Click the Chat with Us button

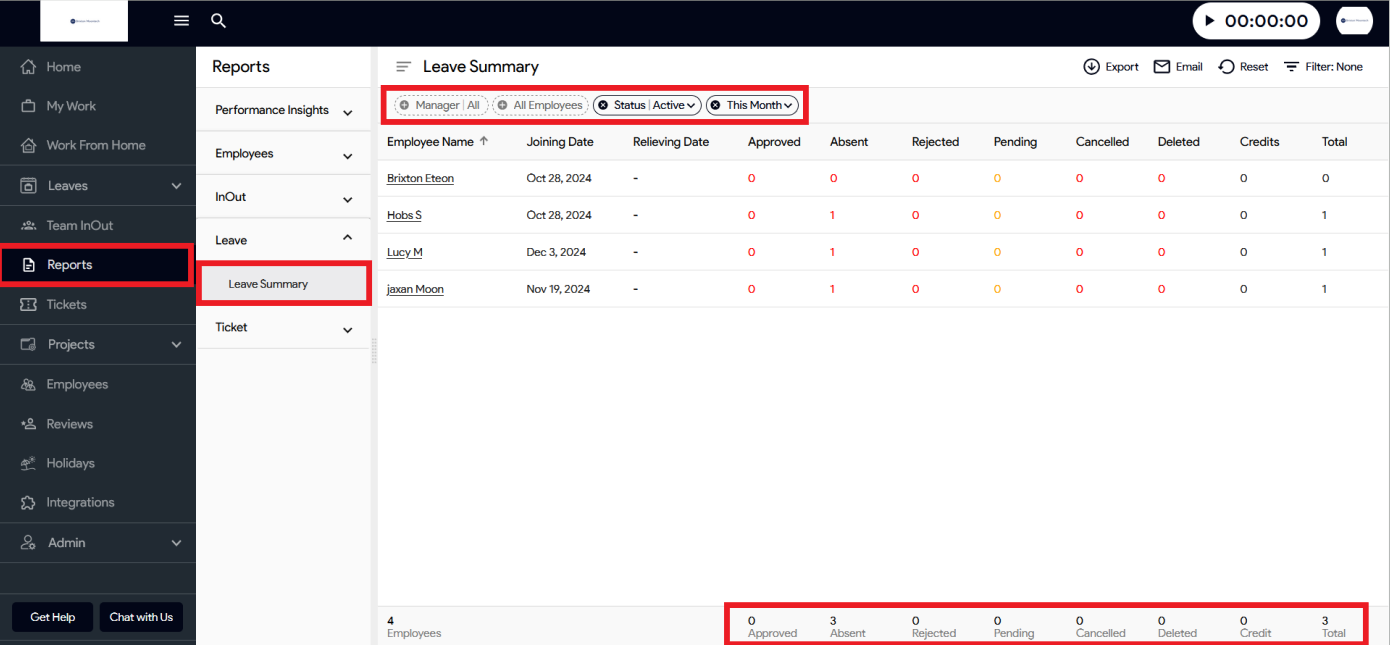pos(141,617)
